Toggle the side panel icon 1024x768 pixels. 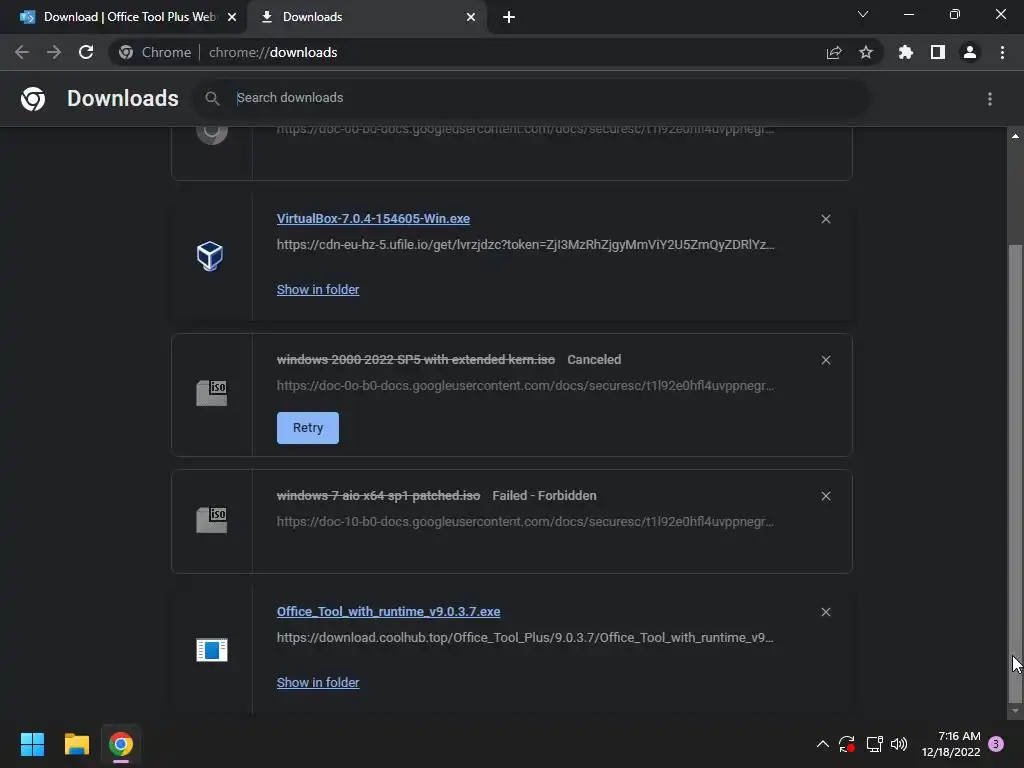938,52
